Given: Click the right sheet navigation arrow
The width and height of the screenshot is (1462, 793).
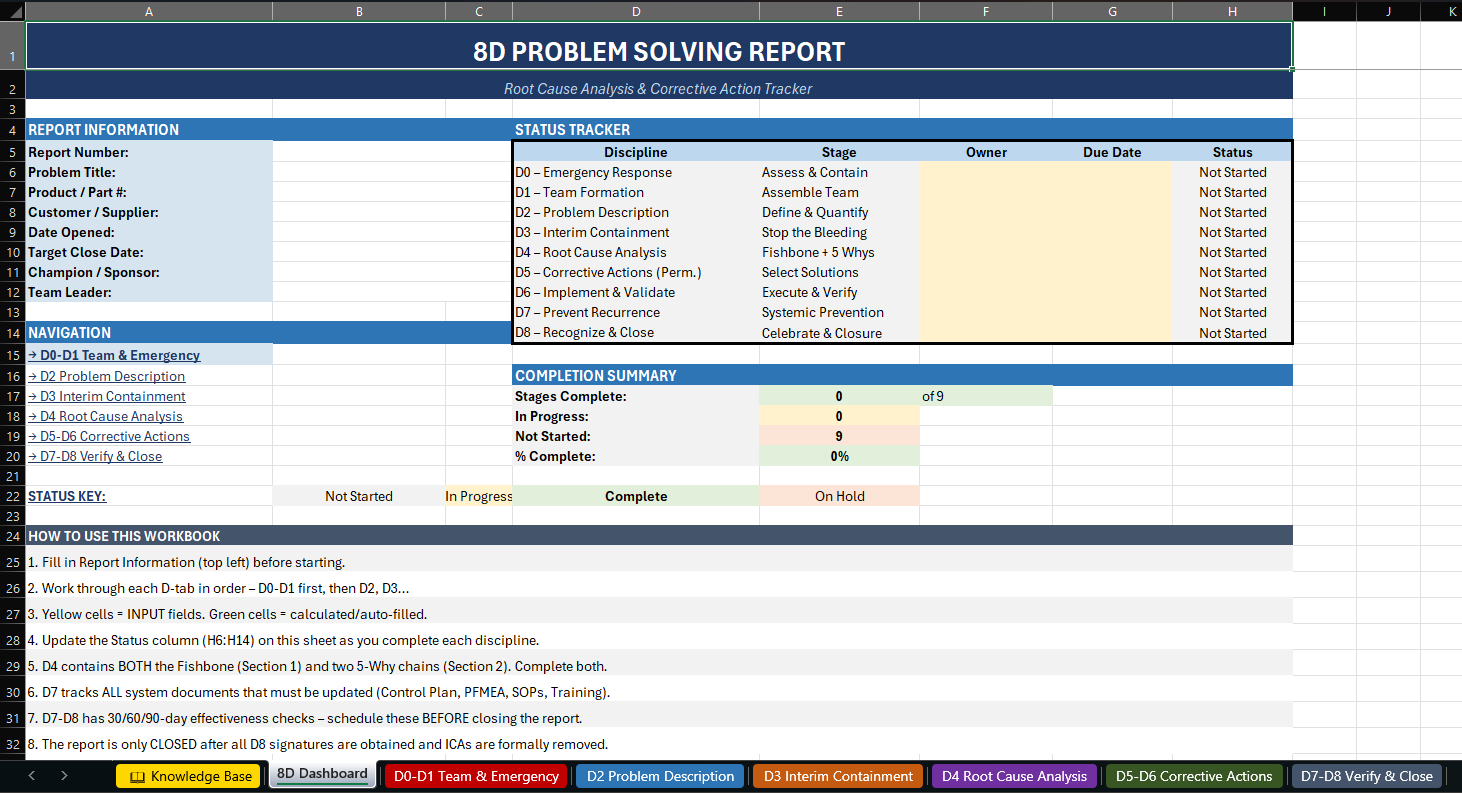Looking at the screenshot, I should pos(63,775).
